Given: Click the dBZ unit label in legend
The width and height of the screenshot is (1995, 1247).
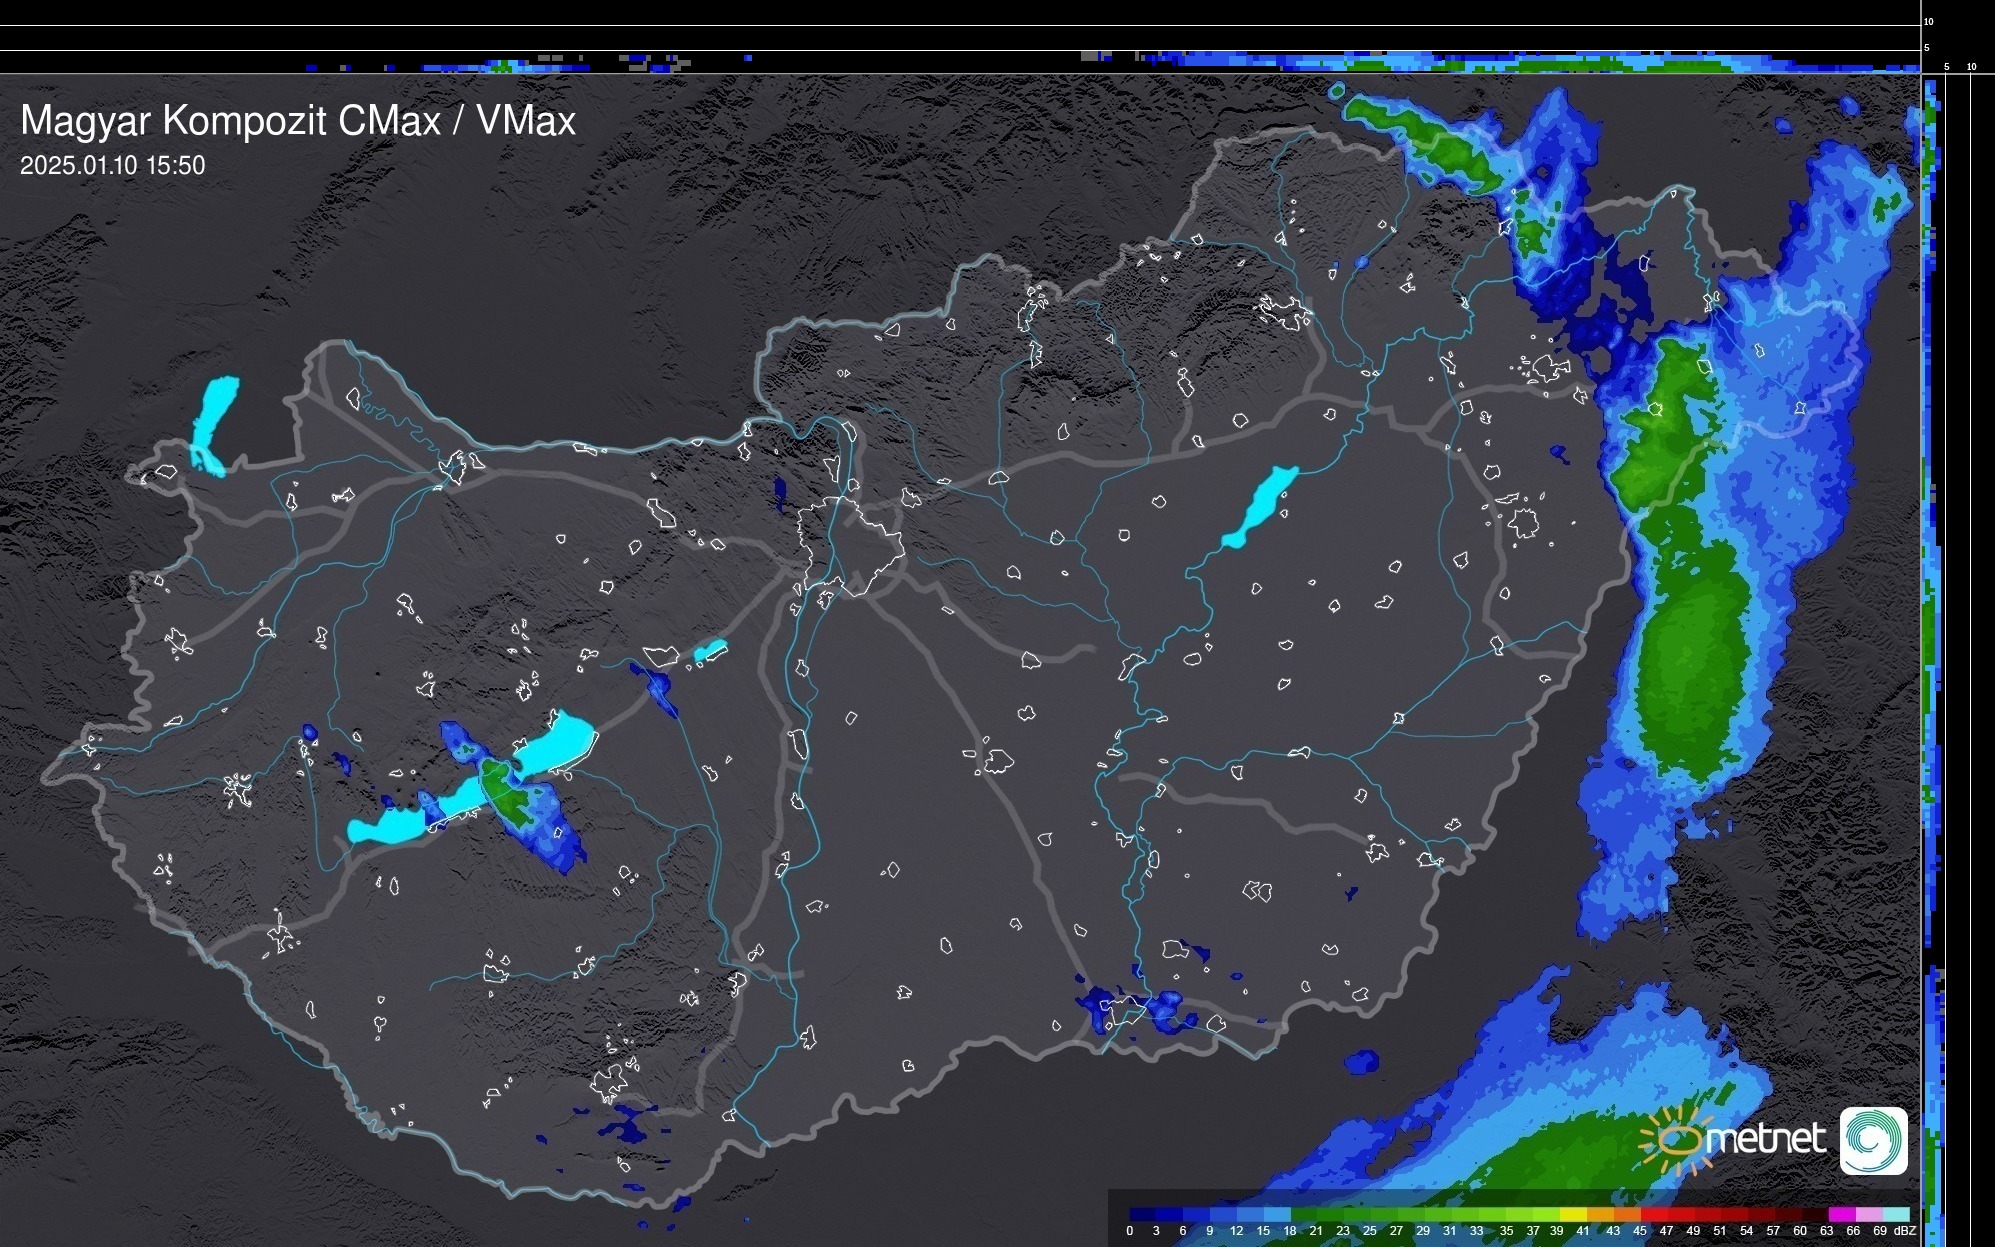Looking at the screenshot, I should (x=1905, y=1231).
